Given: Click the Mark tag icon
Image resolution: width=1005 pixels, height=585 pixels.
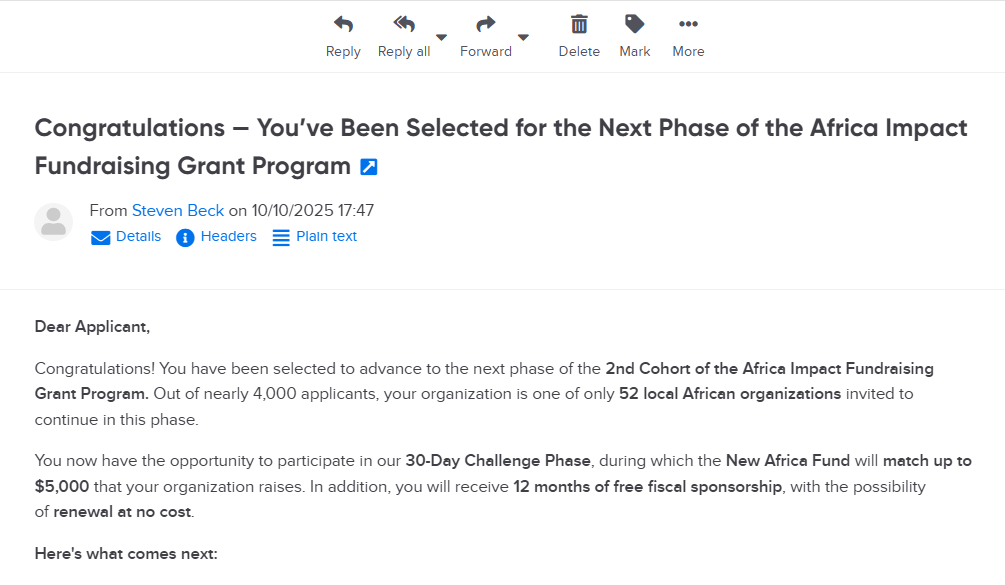Looking at the screenshot, I should pyautogui.click(x=634, y=24).
